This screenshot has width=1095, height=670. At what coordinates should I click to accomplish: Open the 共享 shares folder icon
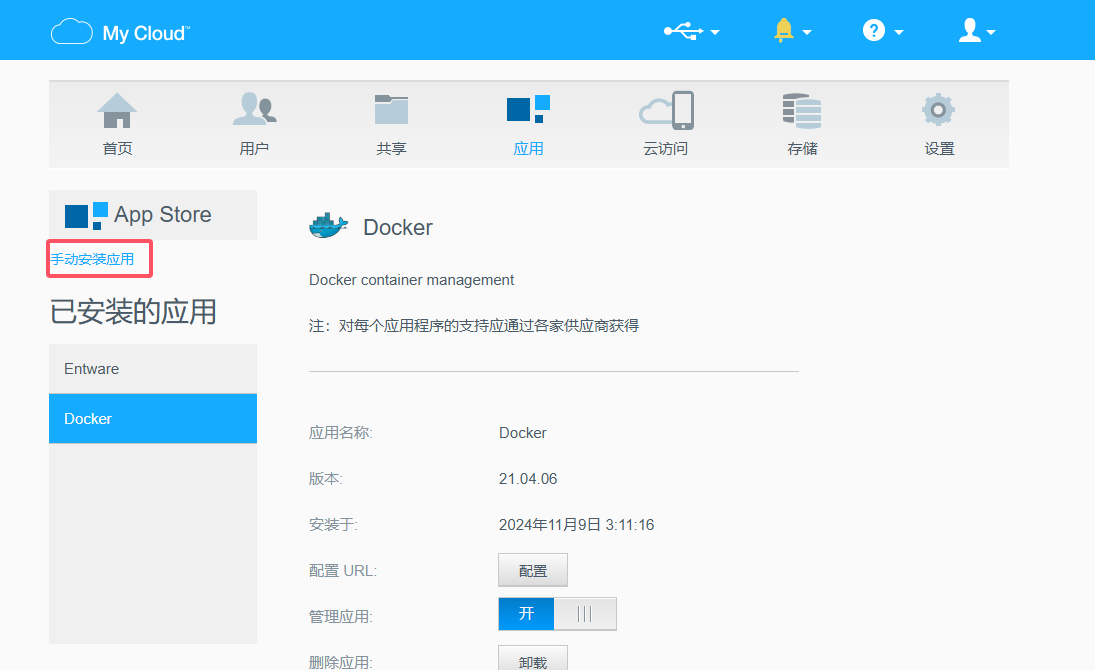(x=391, y=110)
